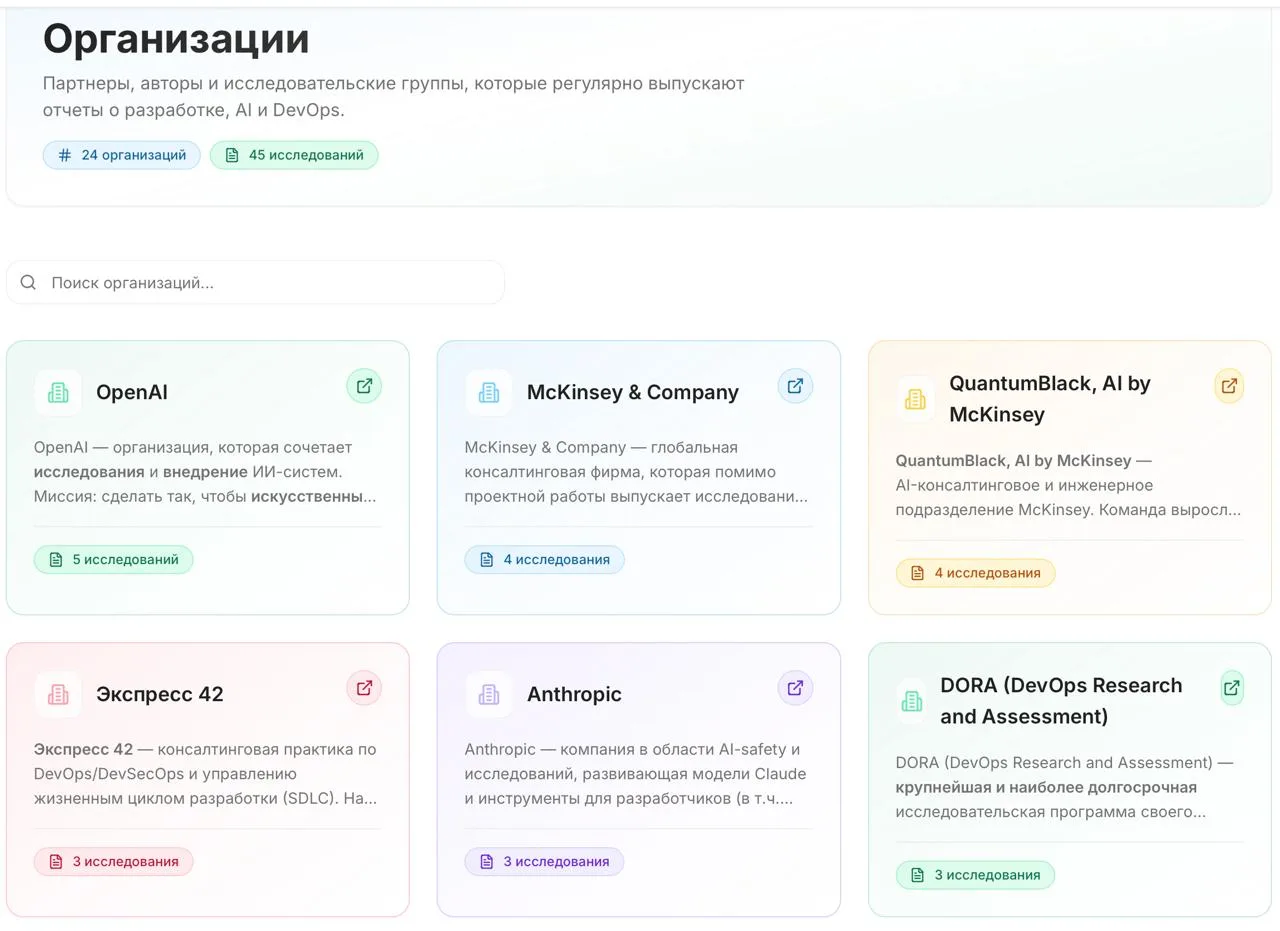
Task: Click the McKinsey & Company card description text
Action: (638, 472)
